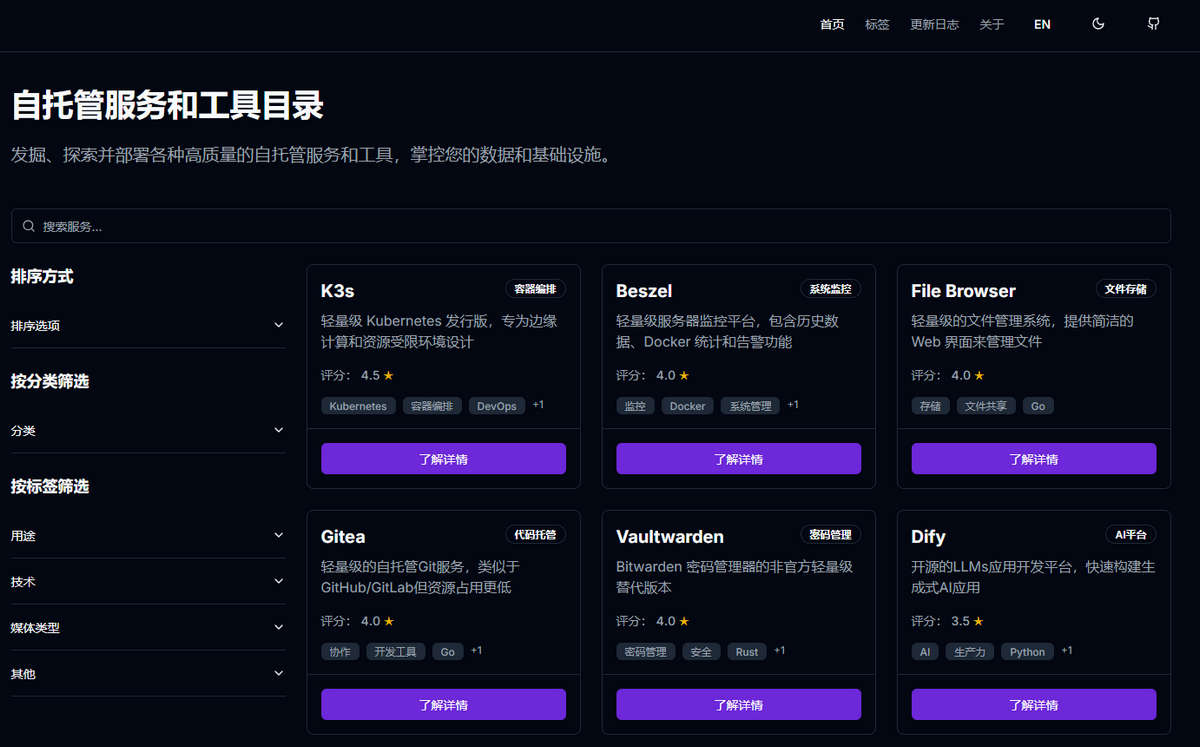
Task: Select the Go tag on File Browser
Action: pos(1038,406)
